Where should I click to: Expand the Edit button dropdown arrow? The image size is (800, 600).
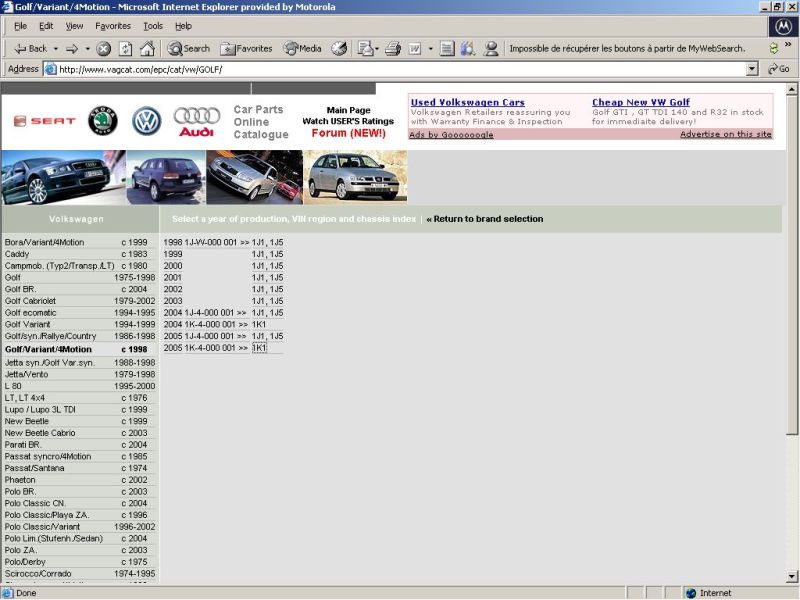pos(431,49)
